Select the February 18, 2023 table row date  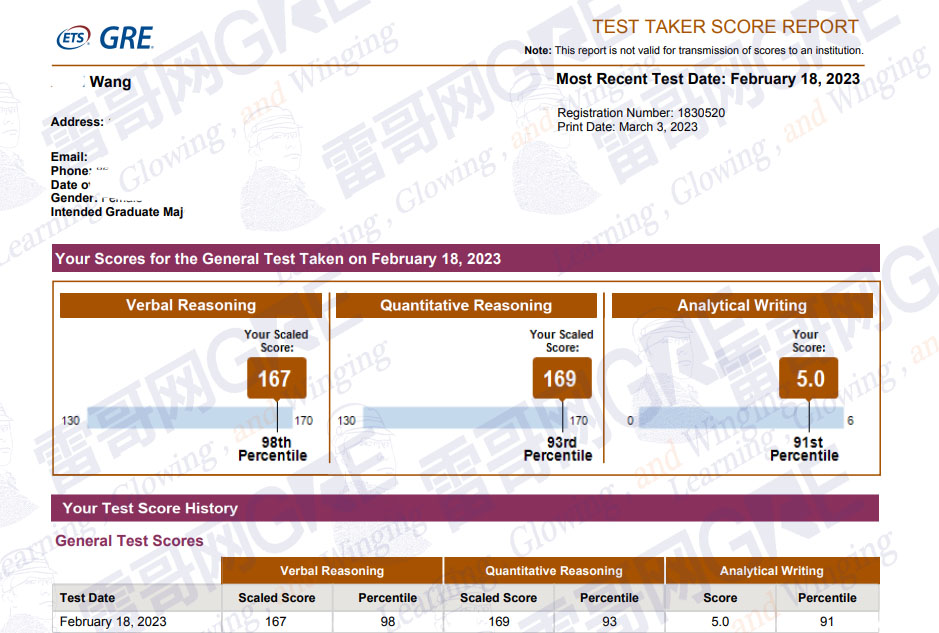113,622
